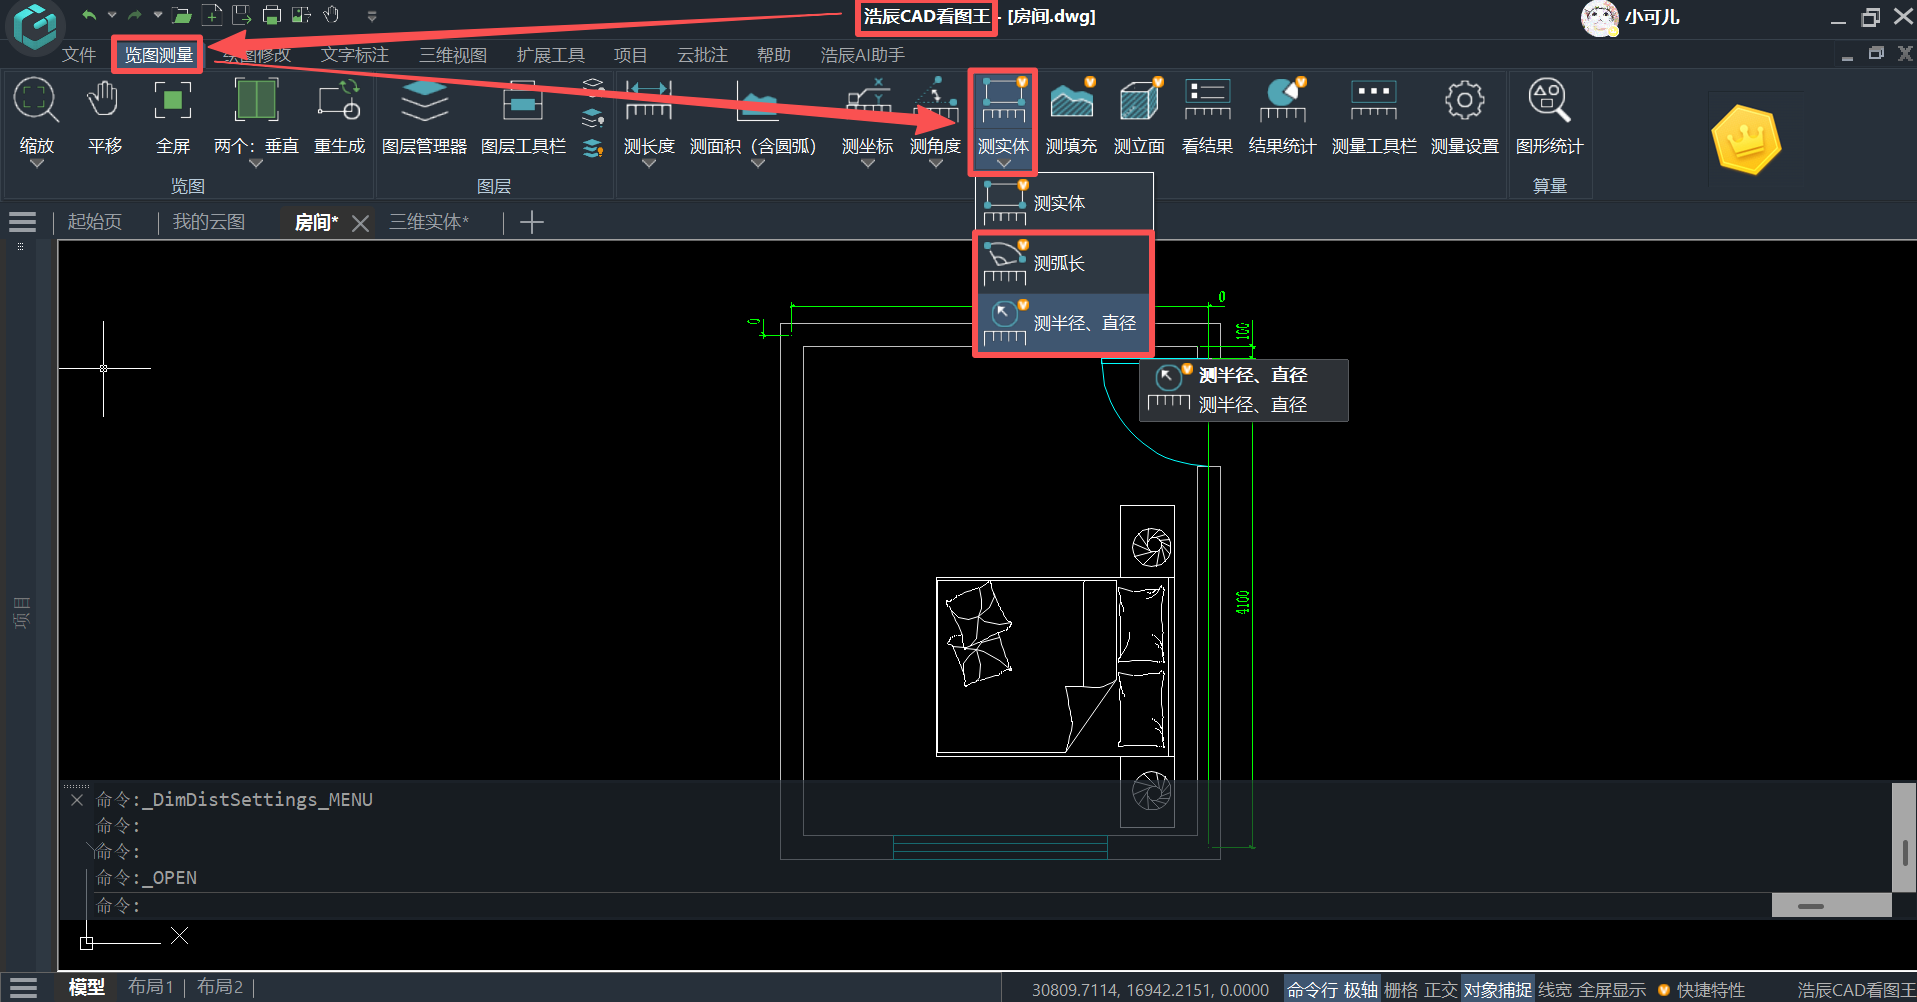Viewport: 1917px width, 1002px height.
Task: Open quick access toolbar customize dropdown
Action: pos(371,16)
